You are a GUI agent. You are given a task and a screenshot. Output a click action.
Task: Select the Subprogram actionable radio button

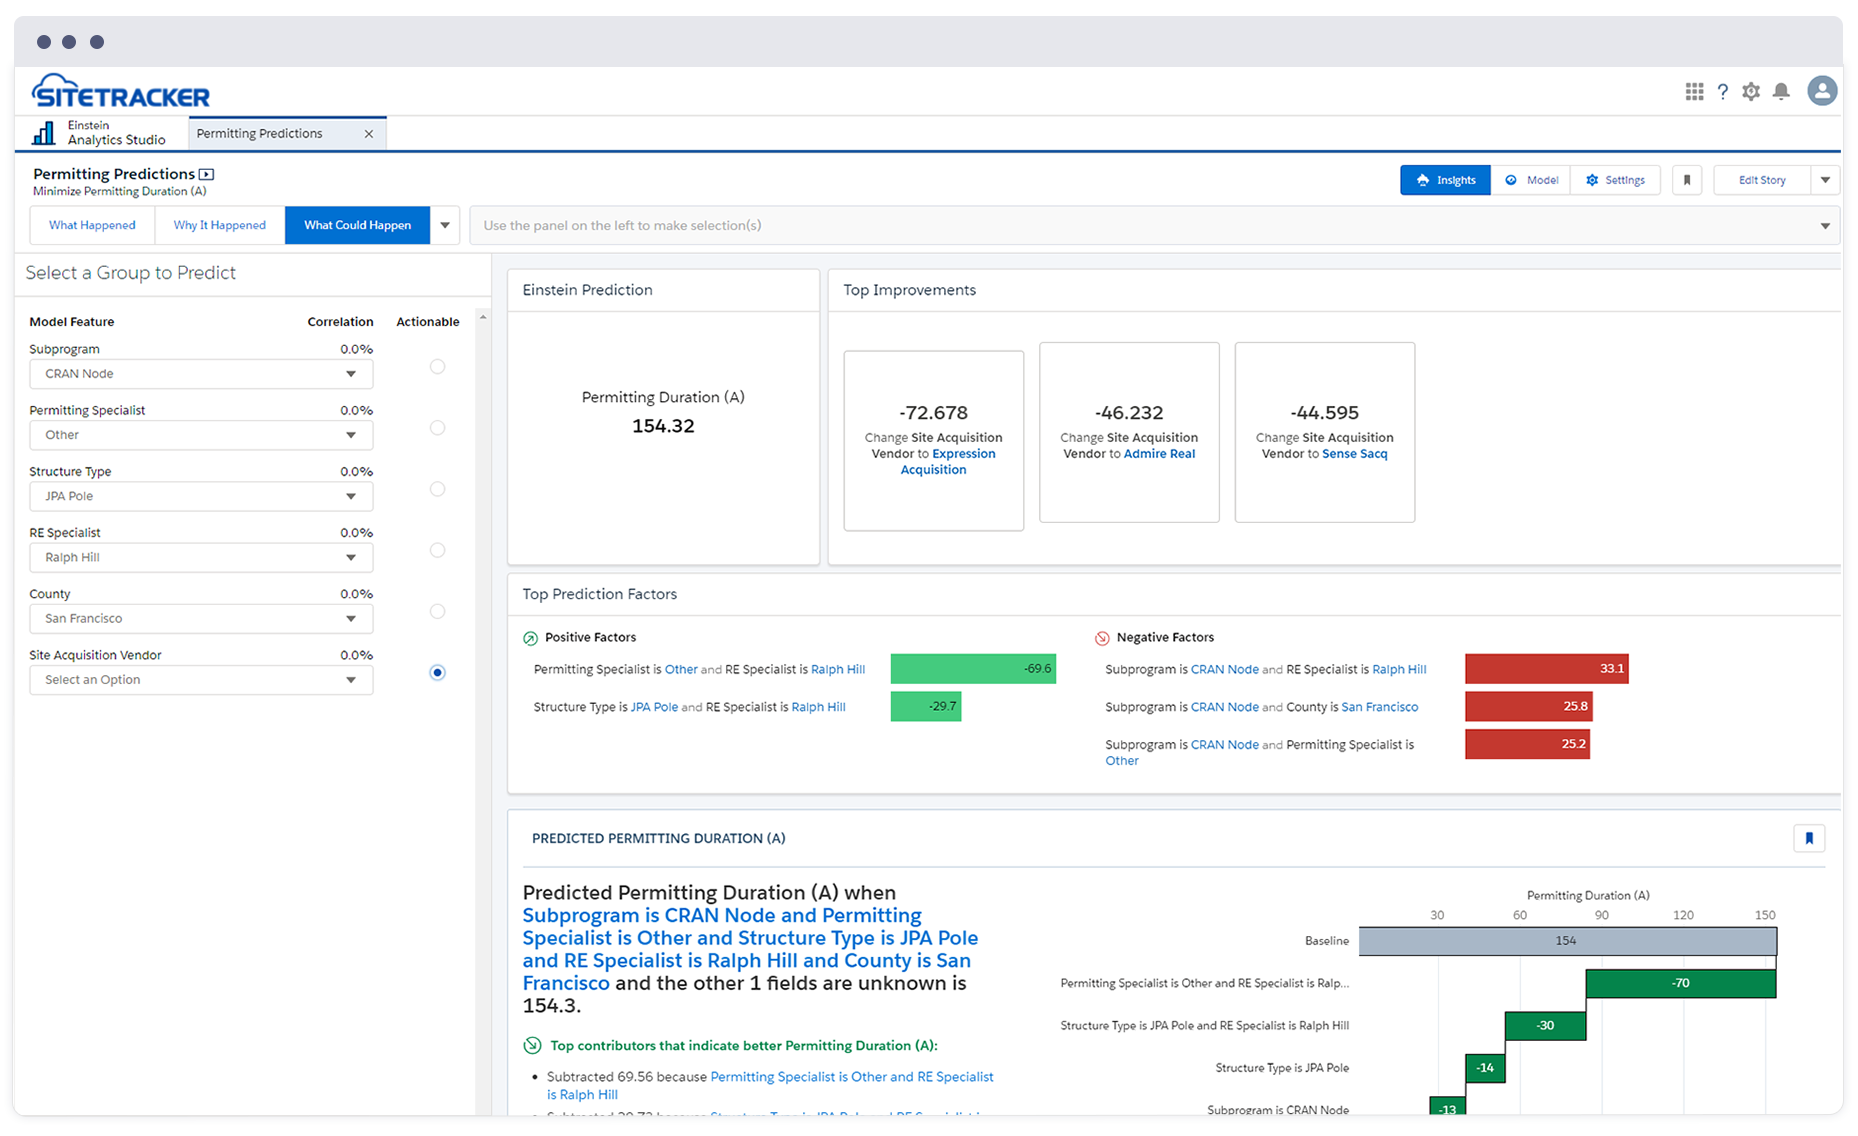[437, 367]
